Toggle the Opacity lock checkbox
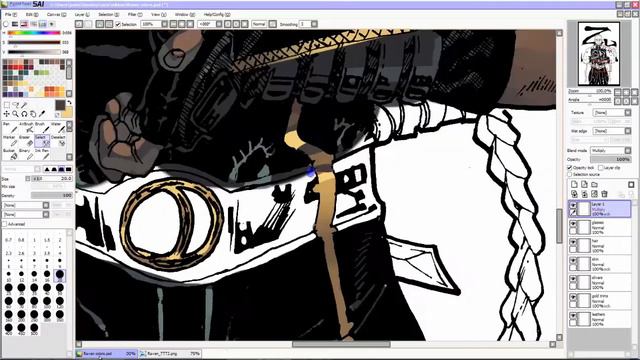Viewport: 640px width, 360px height. [570, 168]
